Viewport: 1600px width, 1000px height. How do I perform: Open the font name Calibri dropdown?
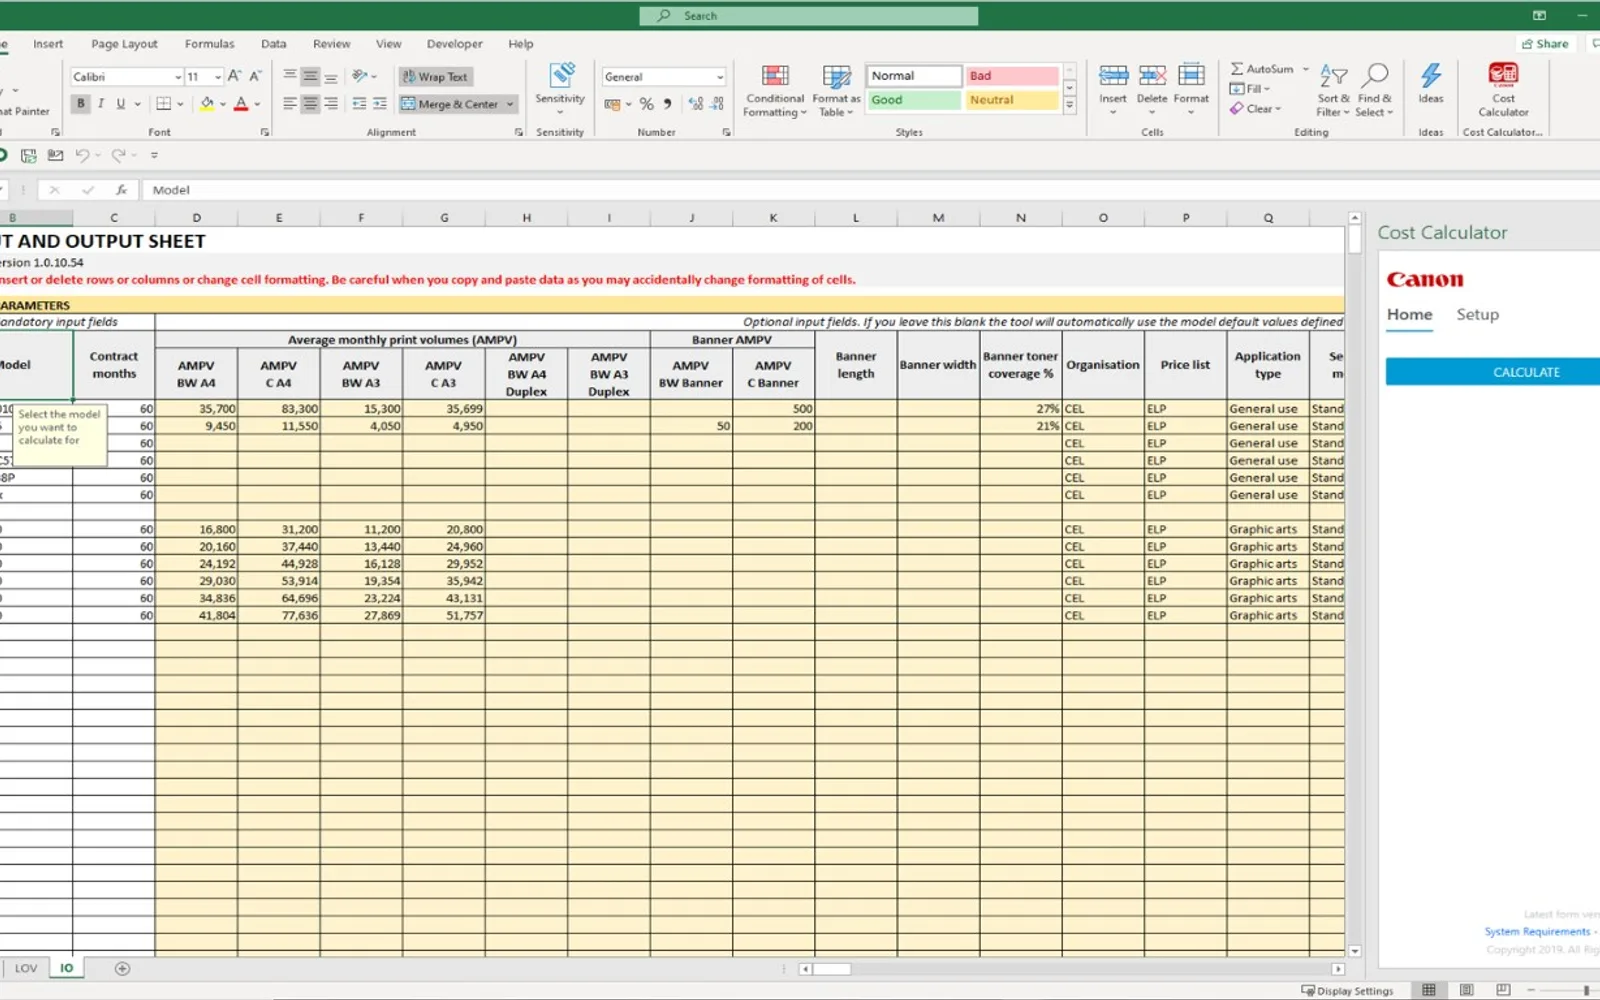click(x=178, y=77)
